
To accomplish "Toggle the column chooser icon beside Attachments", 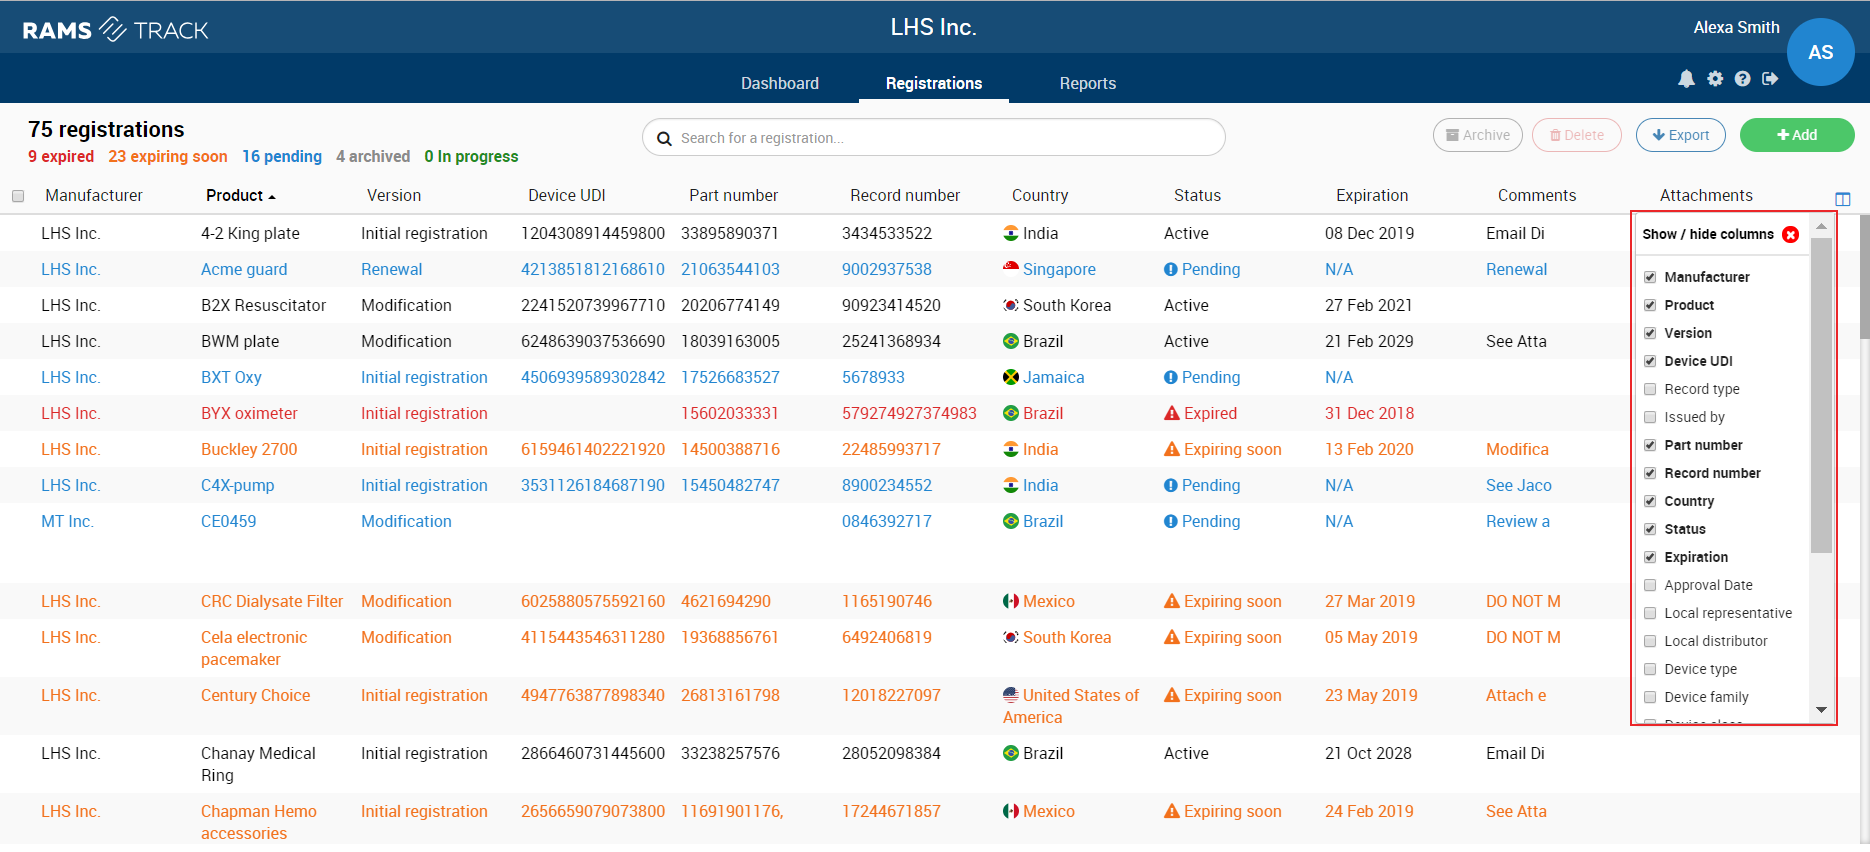I will (x=1843, y=199).
